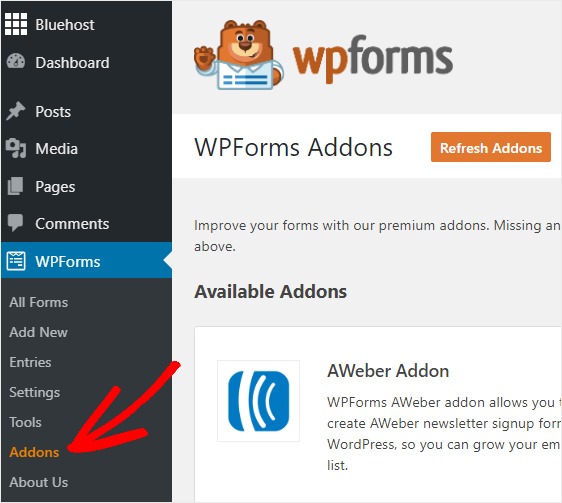Click the WPForms form icon
The width and height of the screenshot is (562, 503).
16,261
